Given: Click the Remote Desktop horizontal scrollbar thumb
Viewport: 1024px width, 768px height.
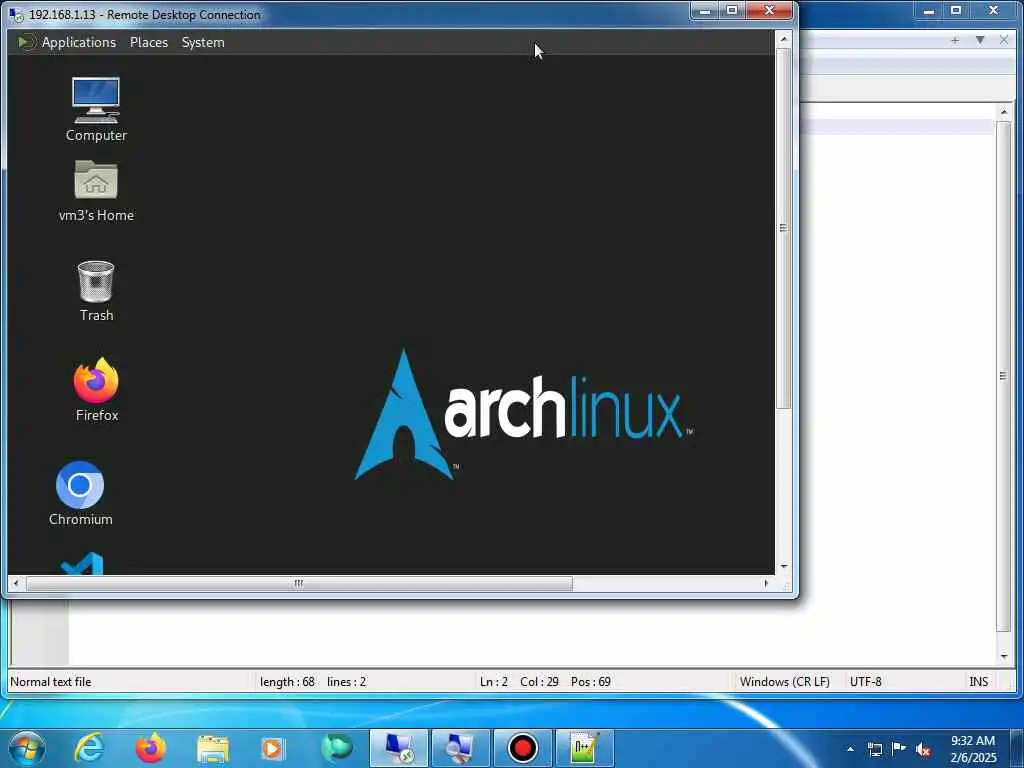Looking at the screenshot, I should [x=299, y=583].
